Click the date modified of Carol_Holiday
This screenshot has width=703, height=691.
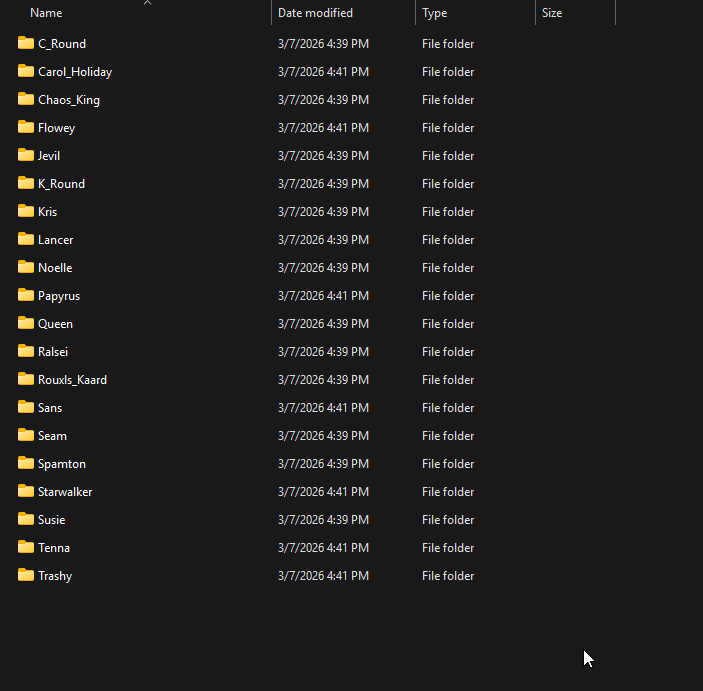pyautogui.click(x=323, y=72)
